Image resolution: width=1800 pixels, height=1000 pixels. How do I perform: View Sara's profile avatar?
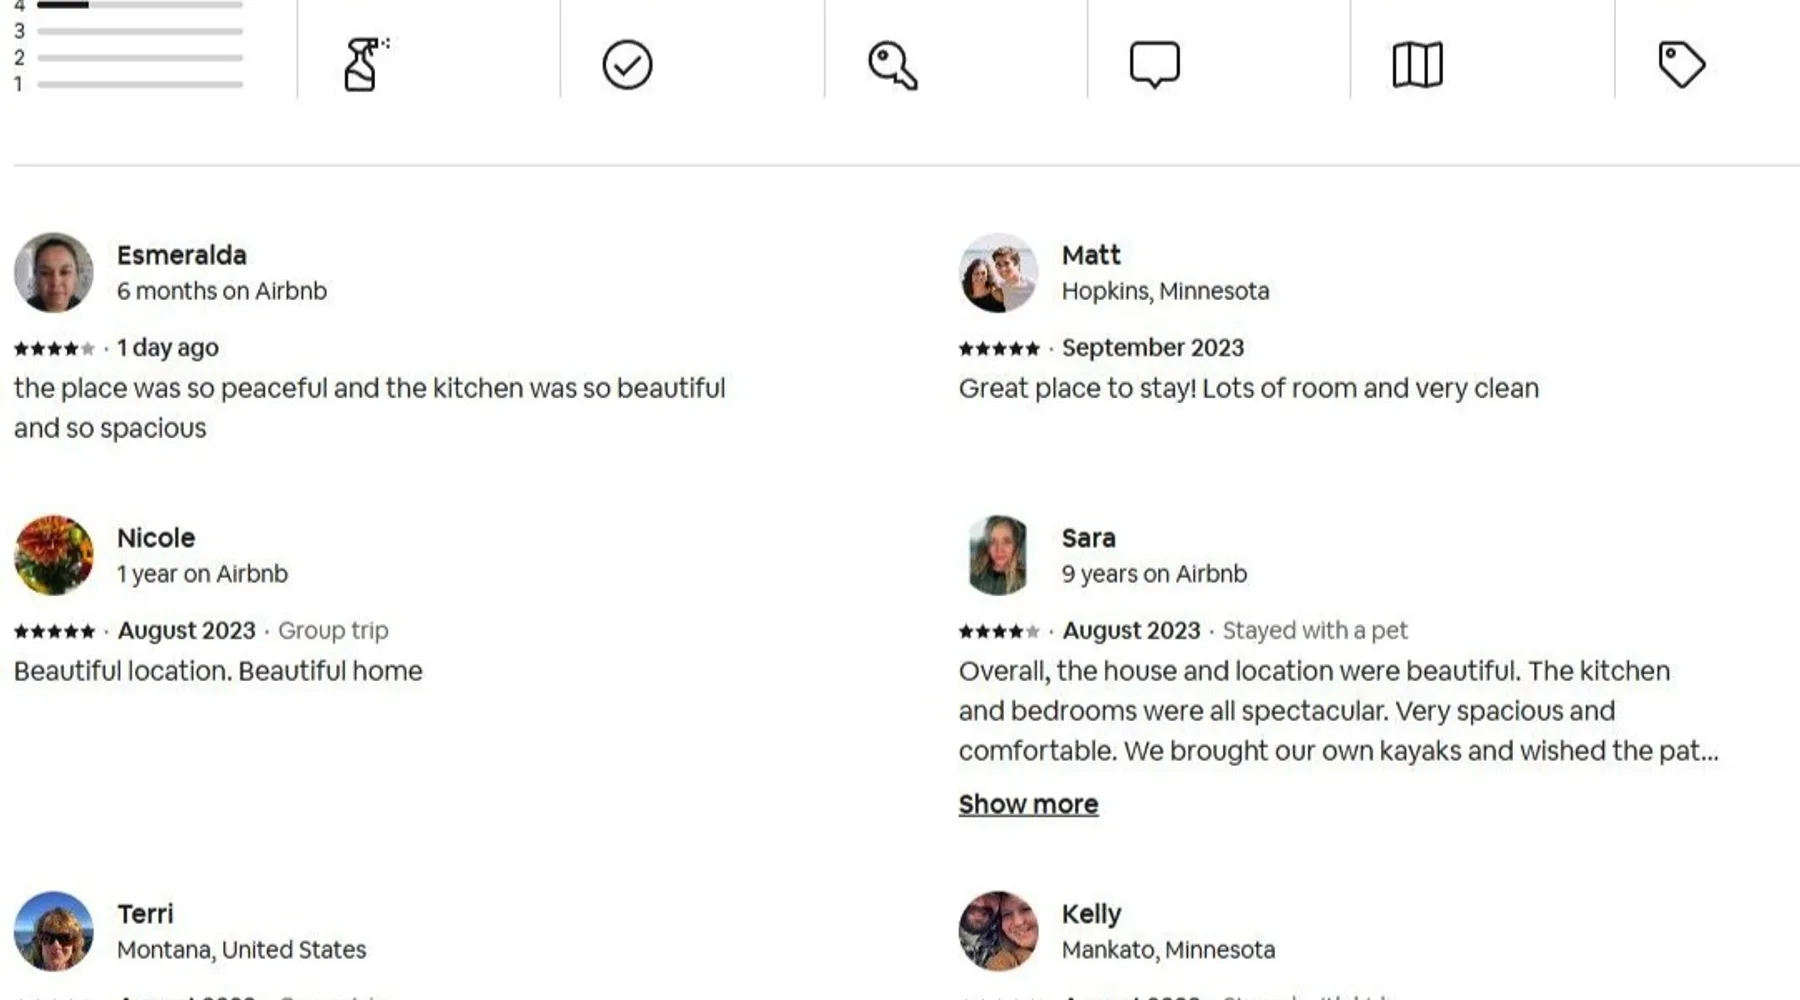click(x=998, y=555)
